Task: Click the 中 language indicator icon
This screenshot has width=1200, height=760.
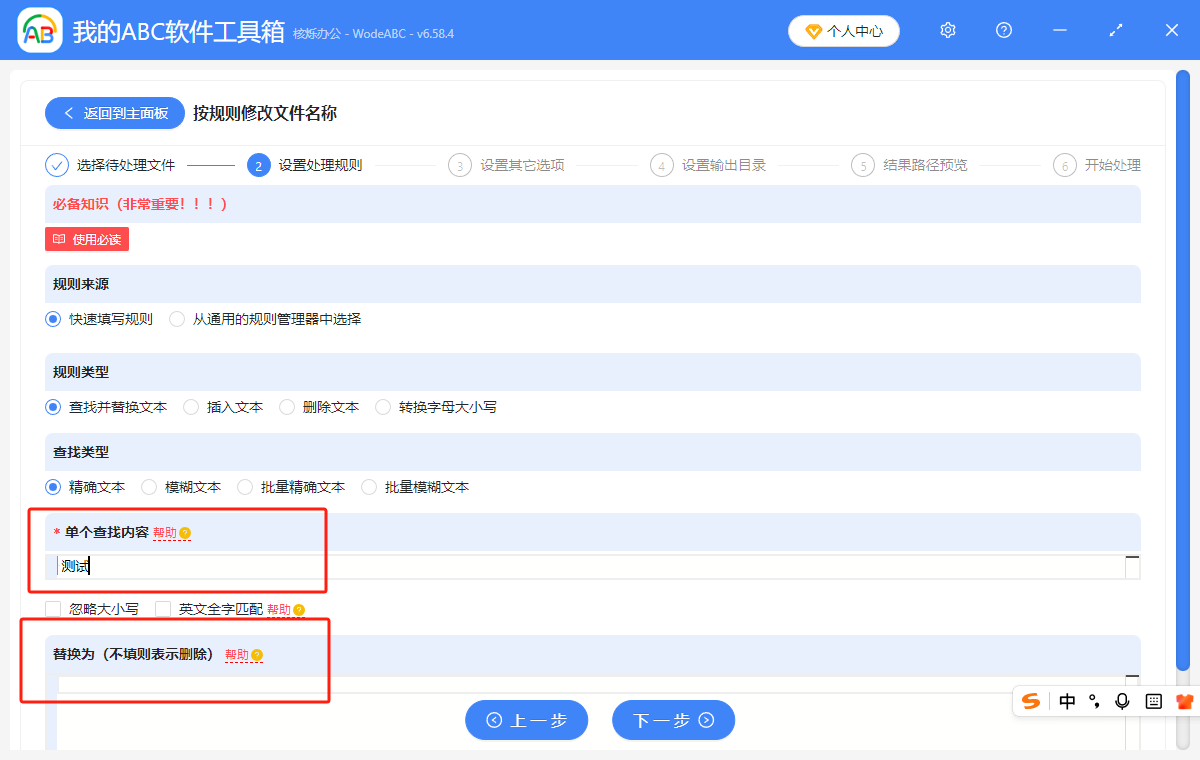Action: pos(1066,701)
